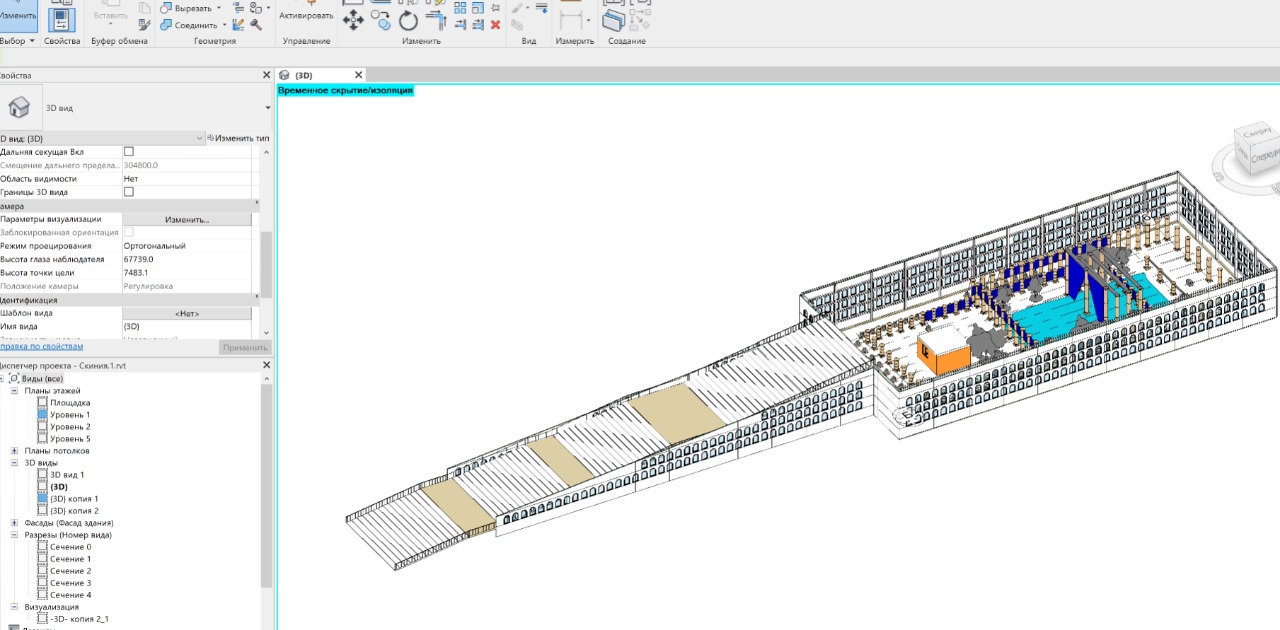Open the 3D view type selector dropdown
This screenshot has height=630, width=1280.
click(x=268, y=108)
